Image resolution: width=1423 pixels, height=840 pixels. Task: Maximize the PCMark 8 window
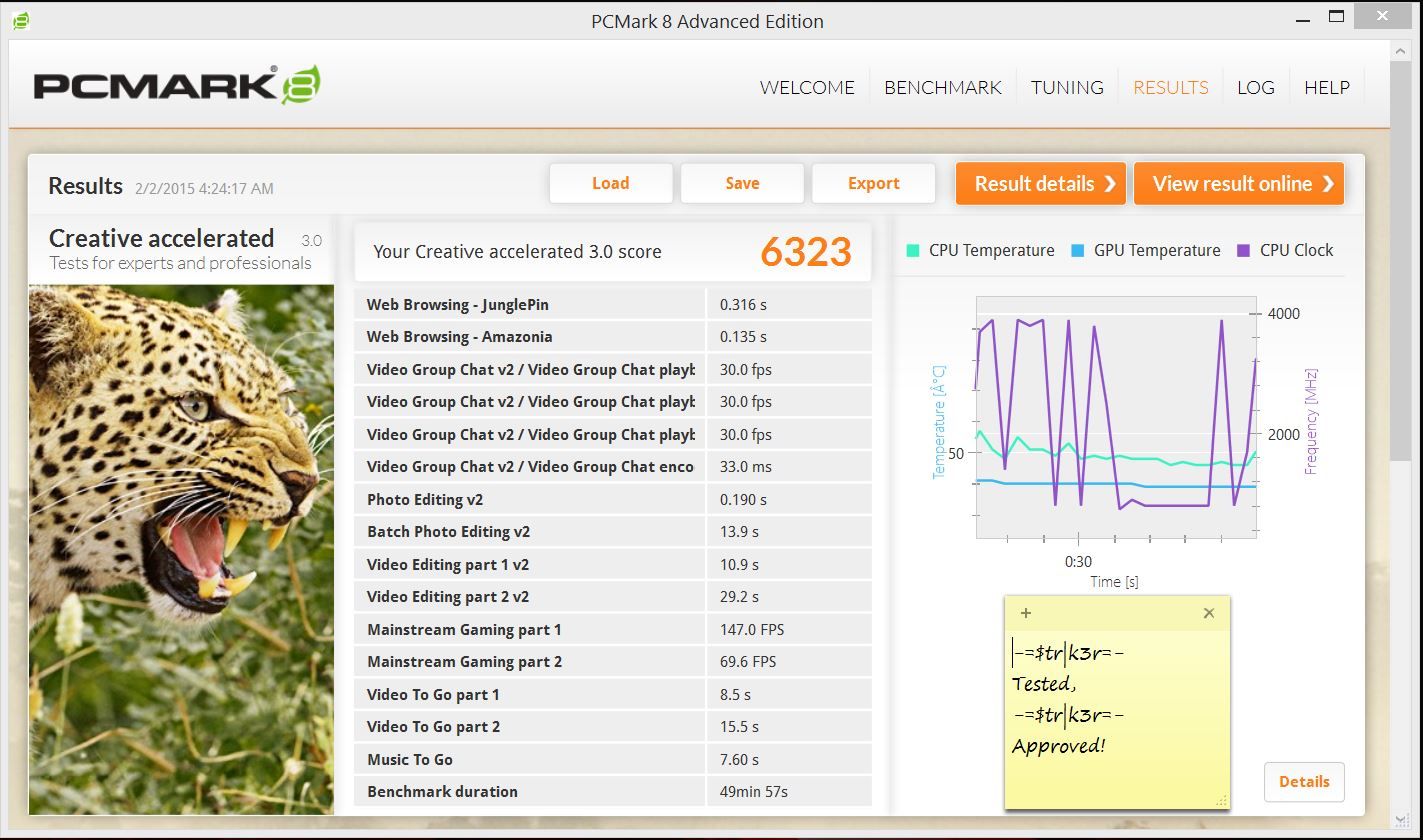[x=1337, y=16]
